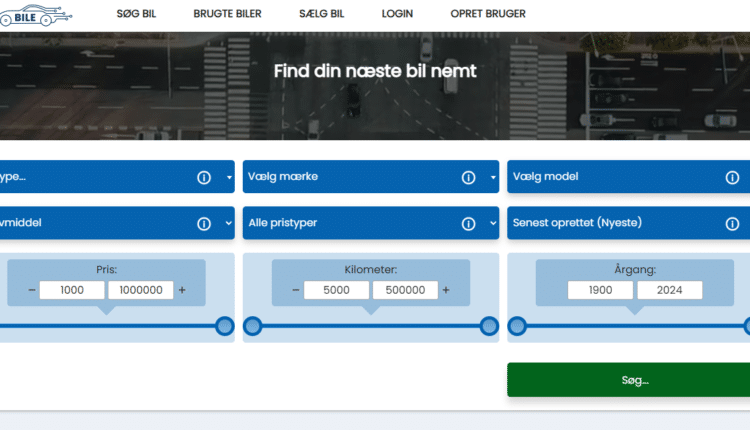
Task: Expand the Alle pristyper dropdown
Action: point(350,223)
